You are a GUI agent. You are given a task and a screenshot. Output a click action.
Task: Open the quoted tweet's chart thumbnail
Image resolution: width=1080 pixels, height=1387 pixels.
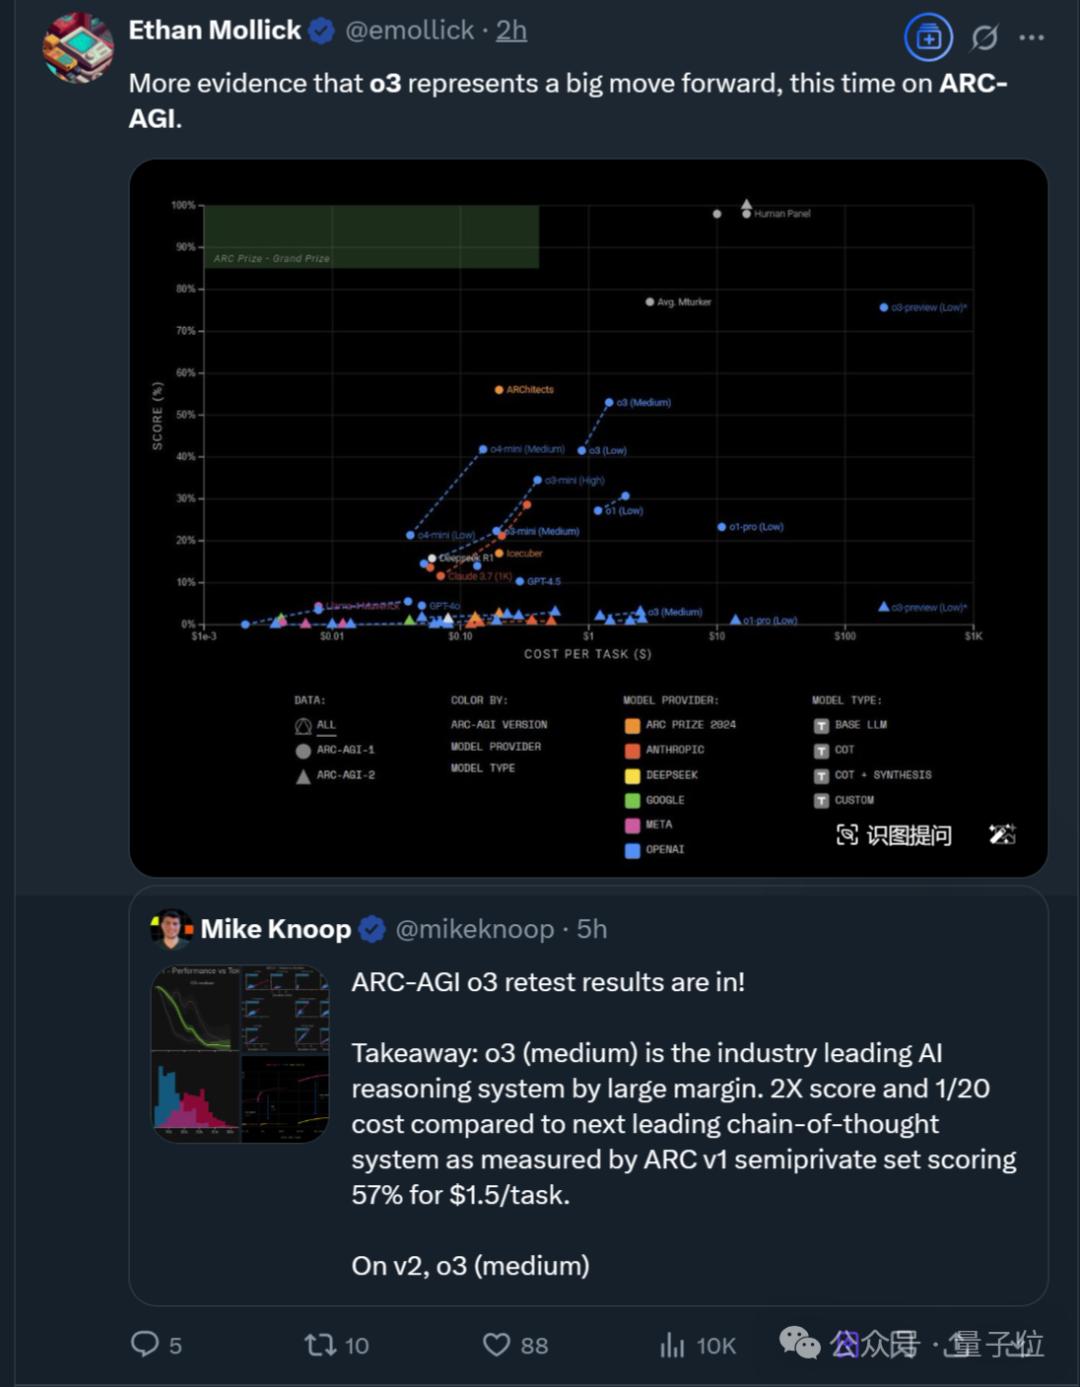(240, 1053)
